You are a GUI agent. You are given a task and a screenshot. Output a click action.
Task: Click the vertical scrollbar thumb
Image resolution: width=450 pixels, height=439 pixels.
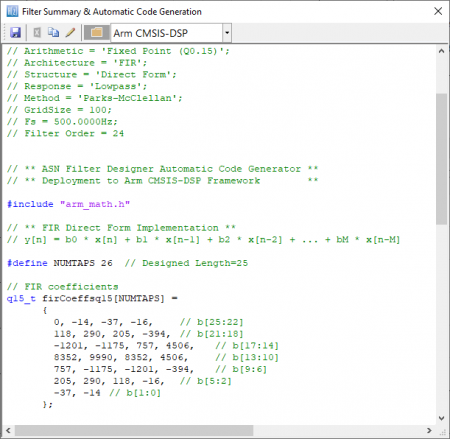pyautogui.click(x=442, y=159)
